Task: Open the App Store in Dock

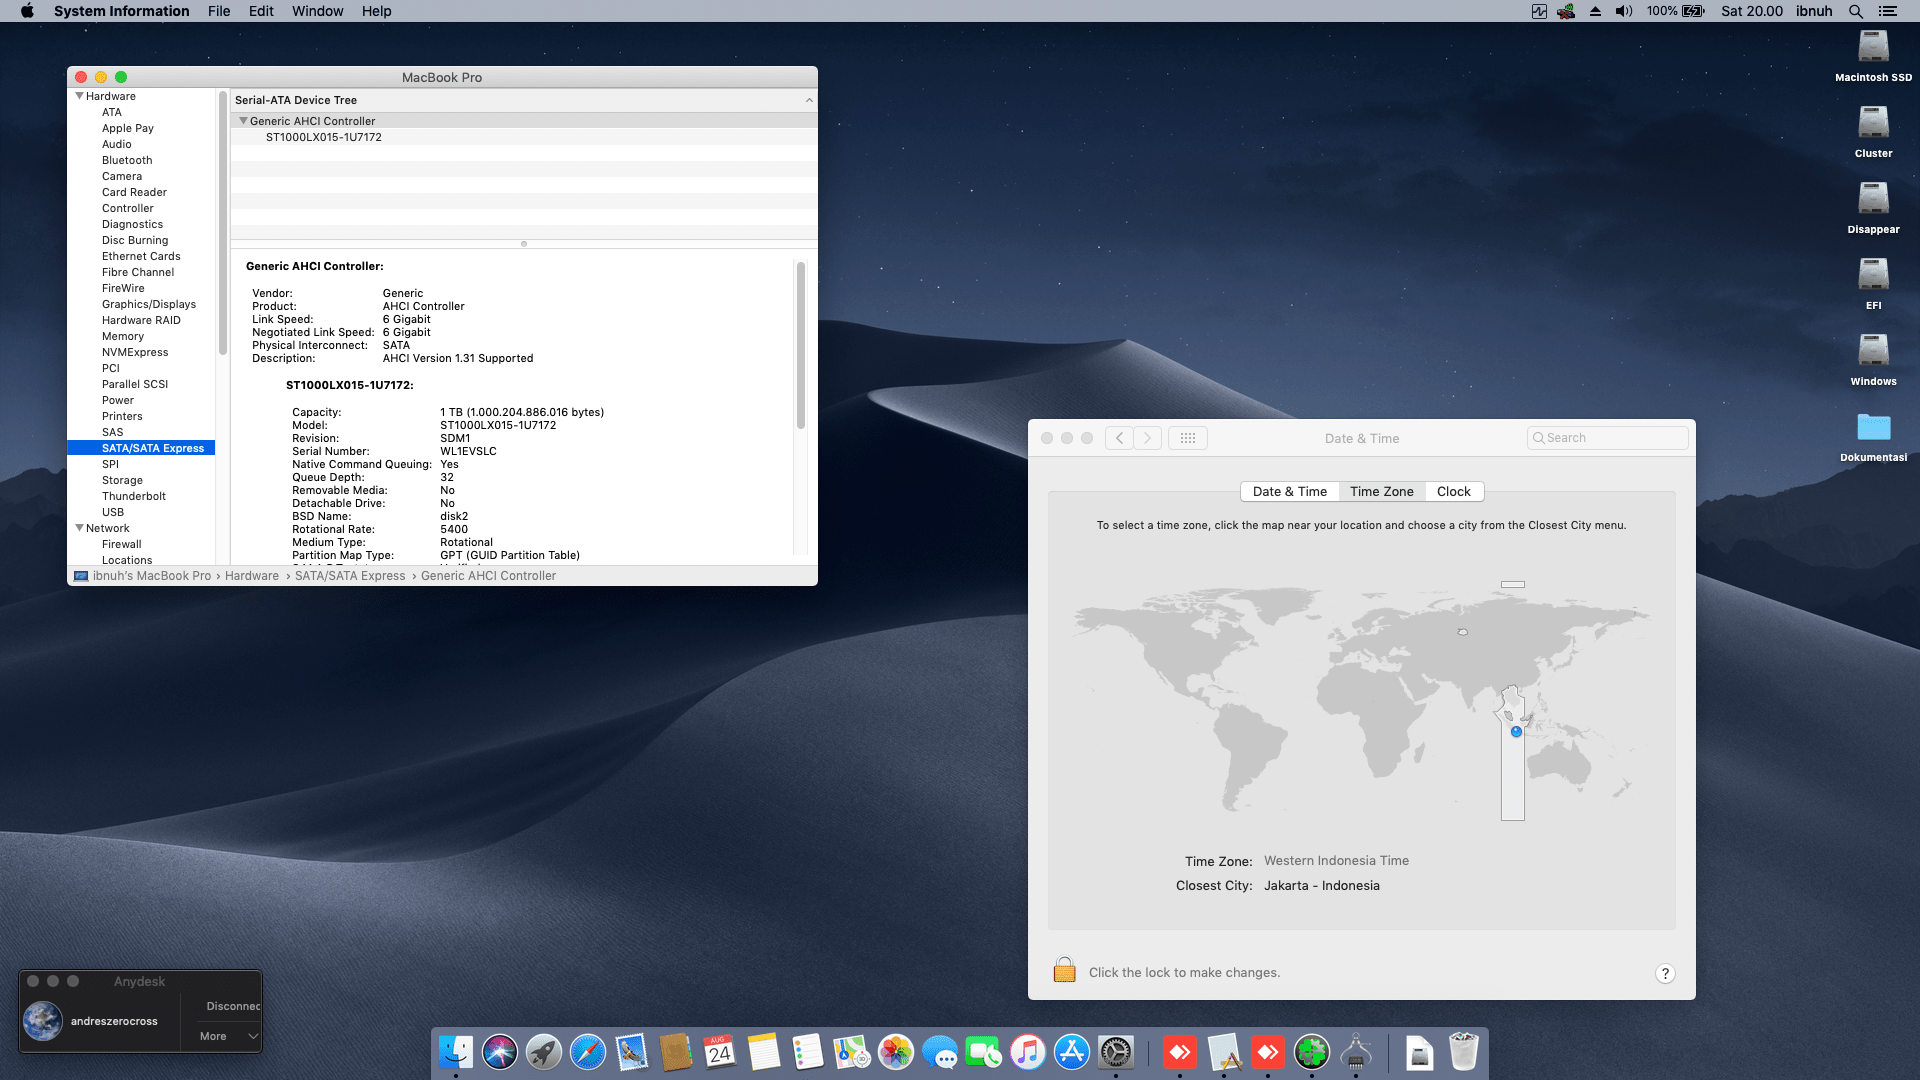Action: [1072, 1052]
